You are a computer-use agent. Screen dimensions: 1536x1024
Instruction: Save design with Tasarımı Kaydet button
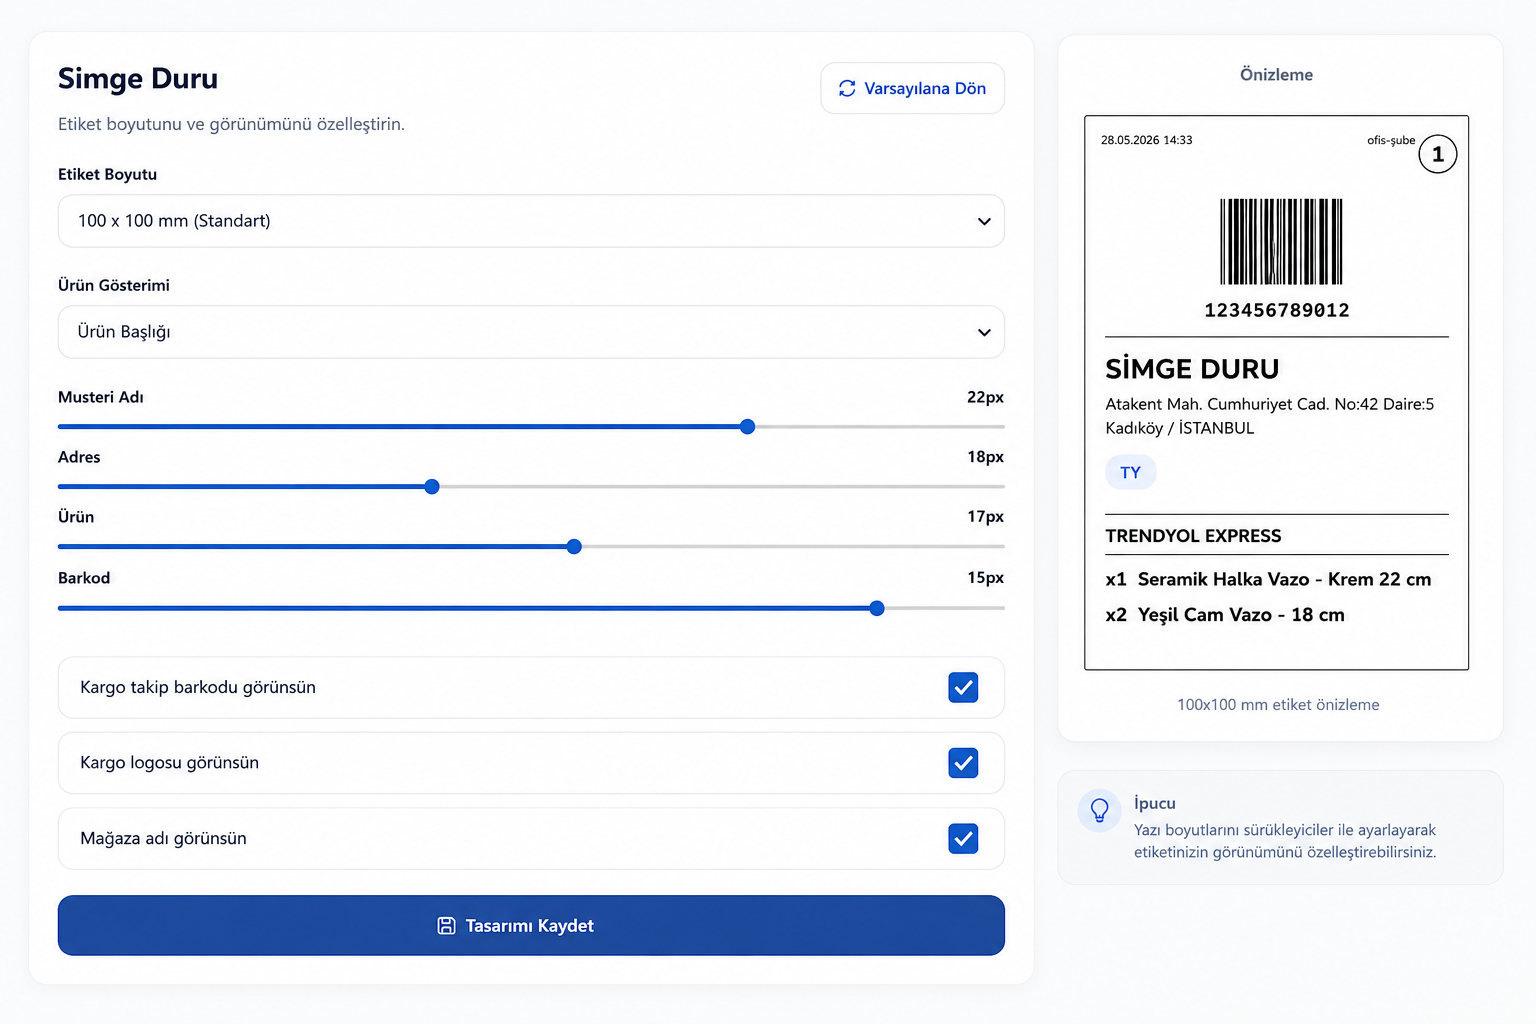click(x=531, y=925)
